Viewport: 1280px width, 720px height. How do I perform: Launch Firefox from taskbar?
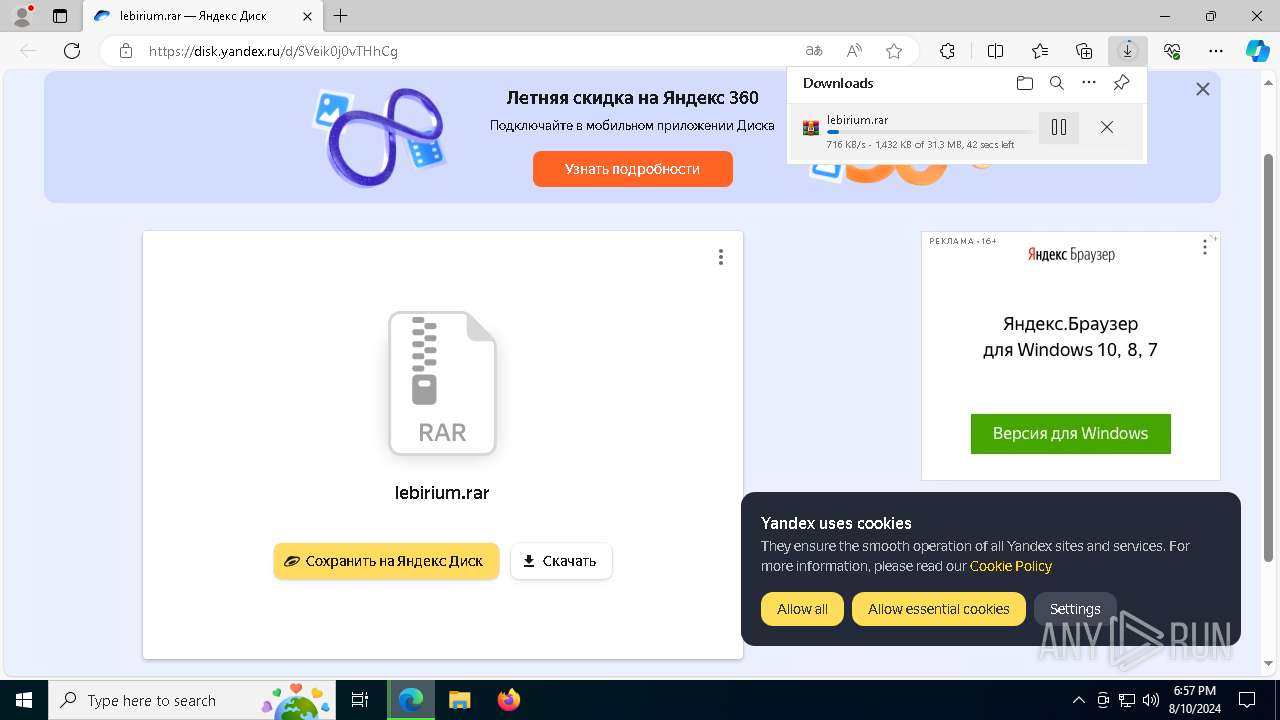[509, 700]
